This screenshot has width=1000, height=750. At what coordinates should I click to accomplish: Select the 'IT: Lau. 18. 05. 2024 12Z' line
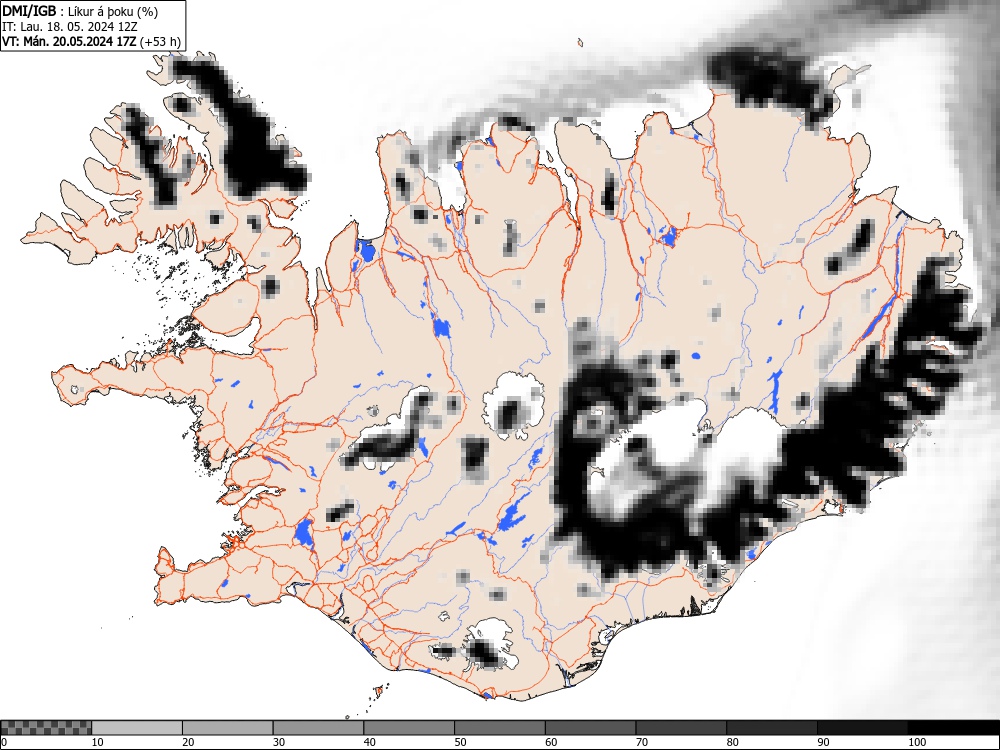click(70, 27)
